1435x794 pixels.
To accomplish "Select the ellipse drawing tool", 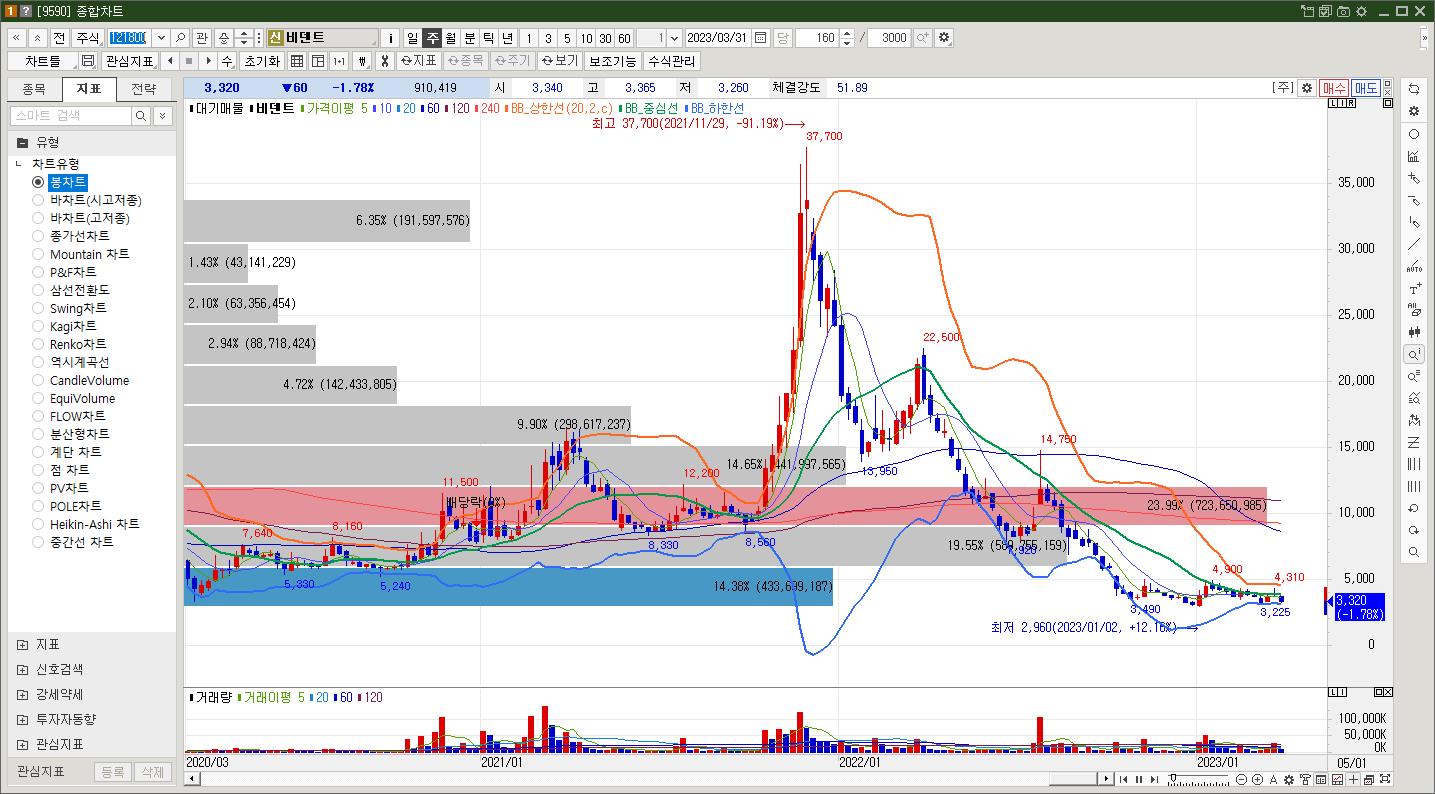I will [1414, 134].
